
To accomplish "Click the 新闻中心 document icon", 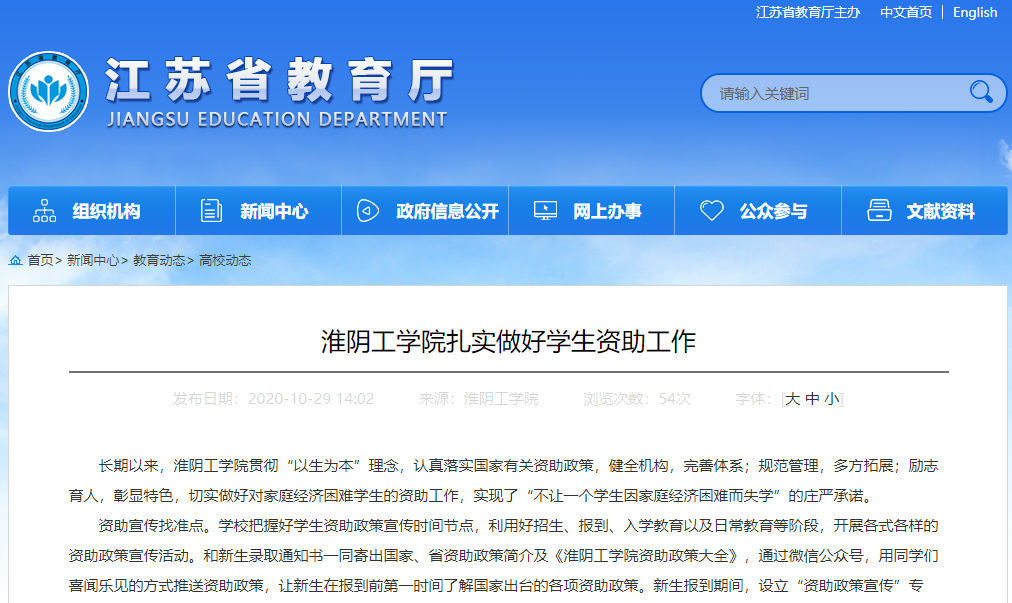I will [211, 211].
